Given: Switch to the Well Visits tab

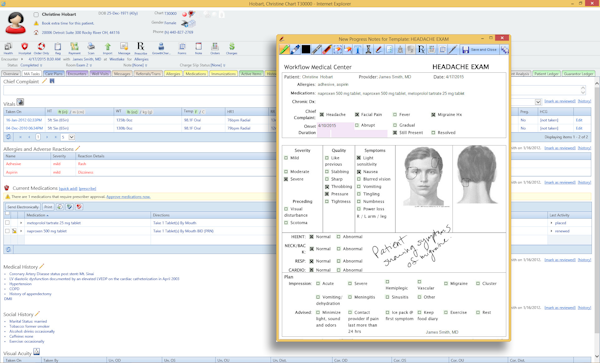Looking at the screenshot, I should pyautogui.click(x=100, y=73).
